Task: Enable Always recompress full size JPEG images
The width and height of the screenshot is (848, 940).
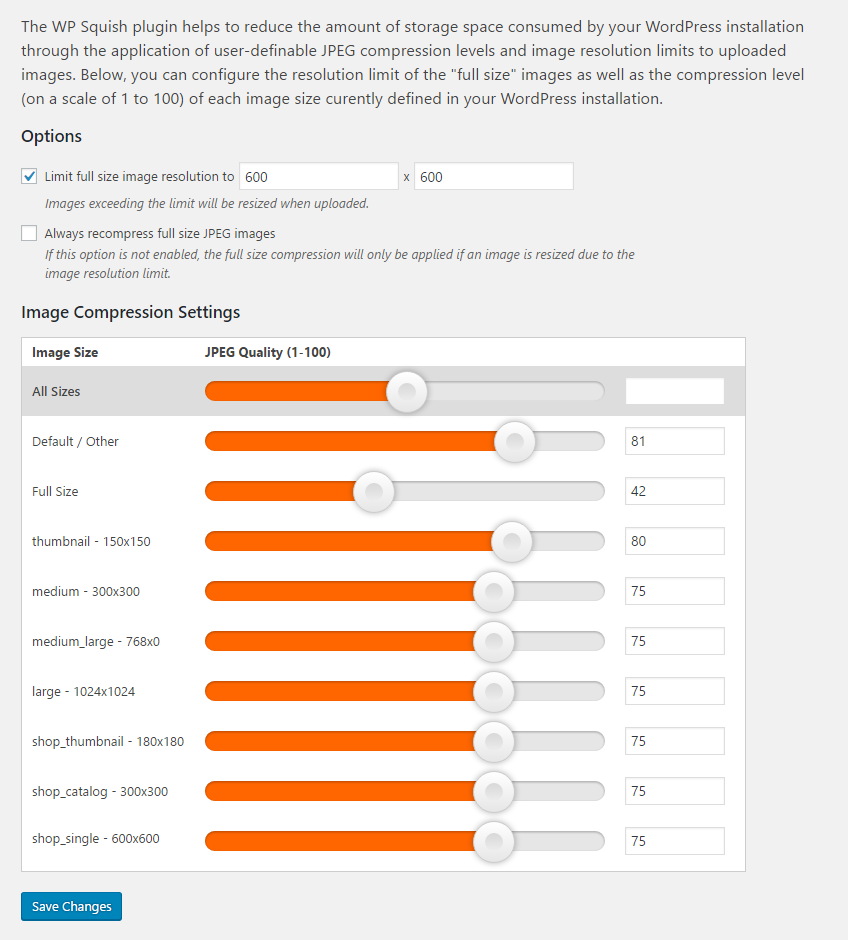Action: click(x=29, y=233)
